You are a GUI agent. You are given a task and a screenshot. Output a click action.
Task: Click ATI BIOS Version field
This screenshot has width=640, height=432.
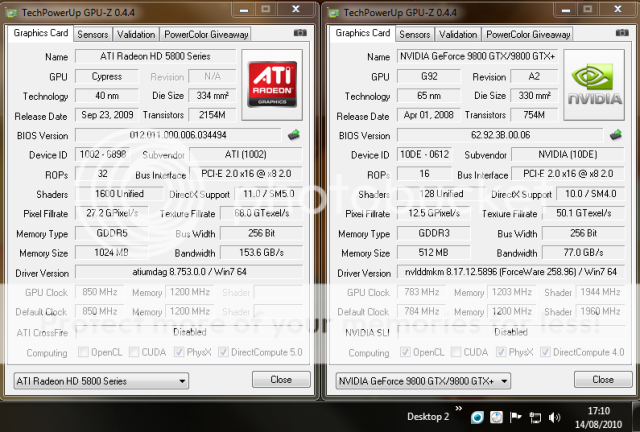click(178, 135)
